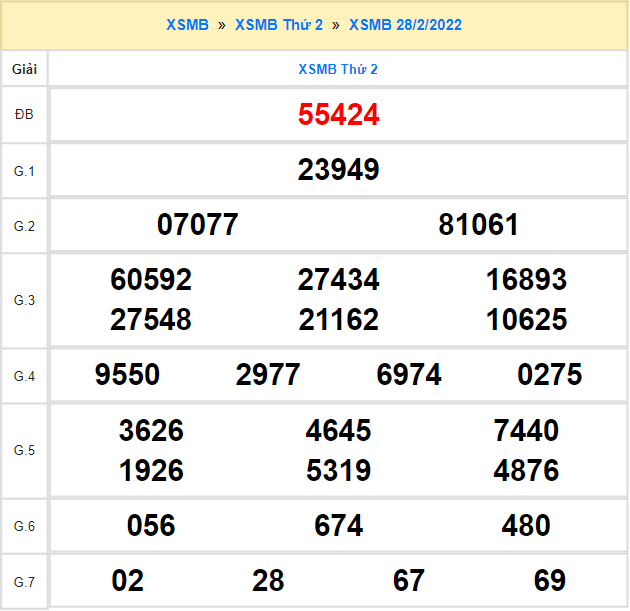Select the red special prize number 55424
The width and height of the screenshot is (630, 611).
(x=338, y=115)
